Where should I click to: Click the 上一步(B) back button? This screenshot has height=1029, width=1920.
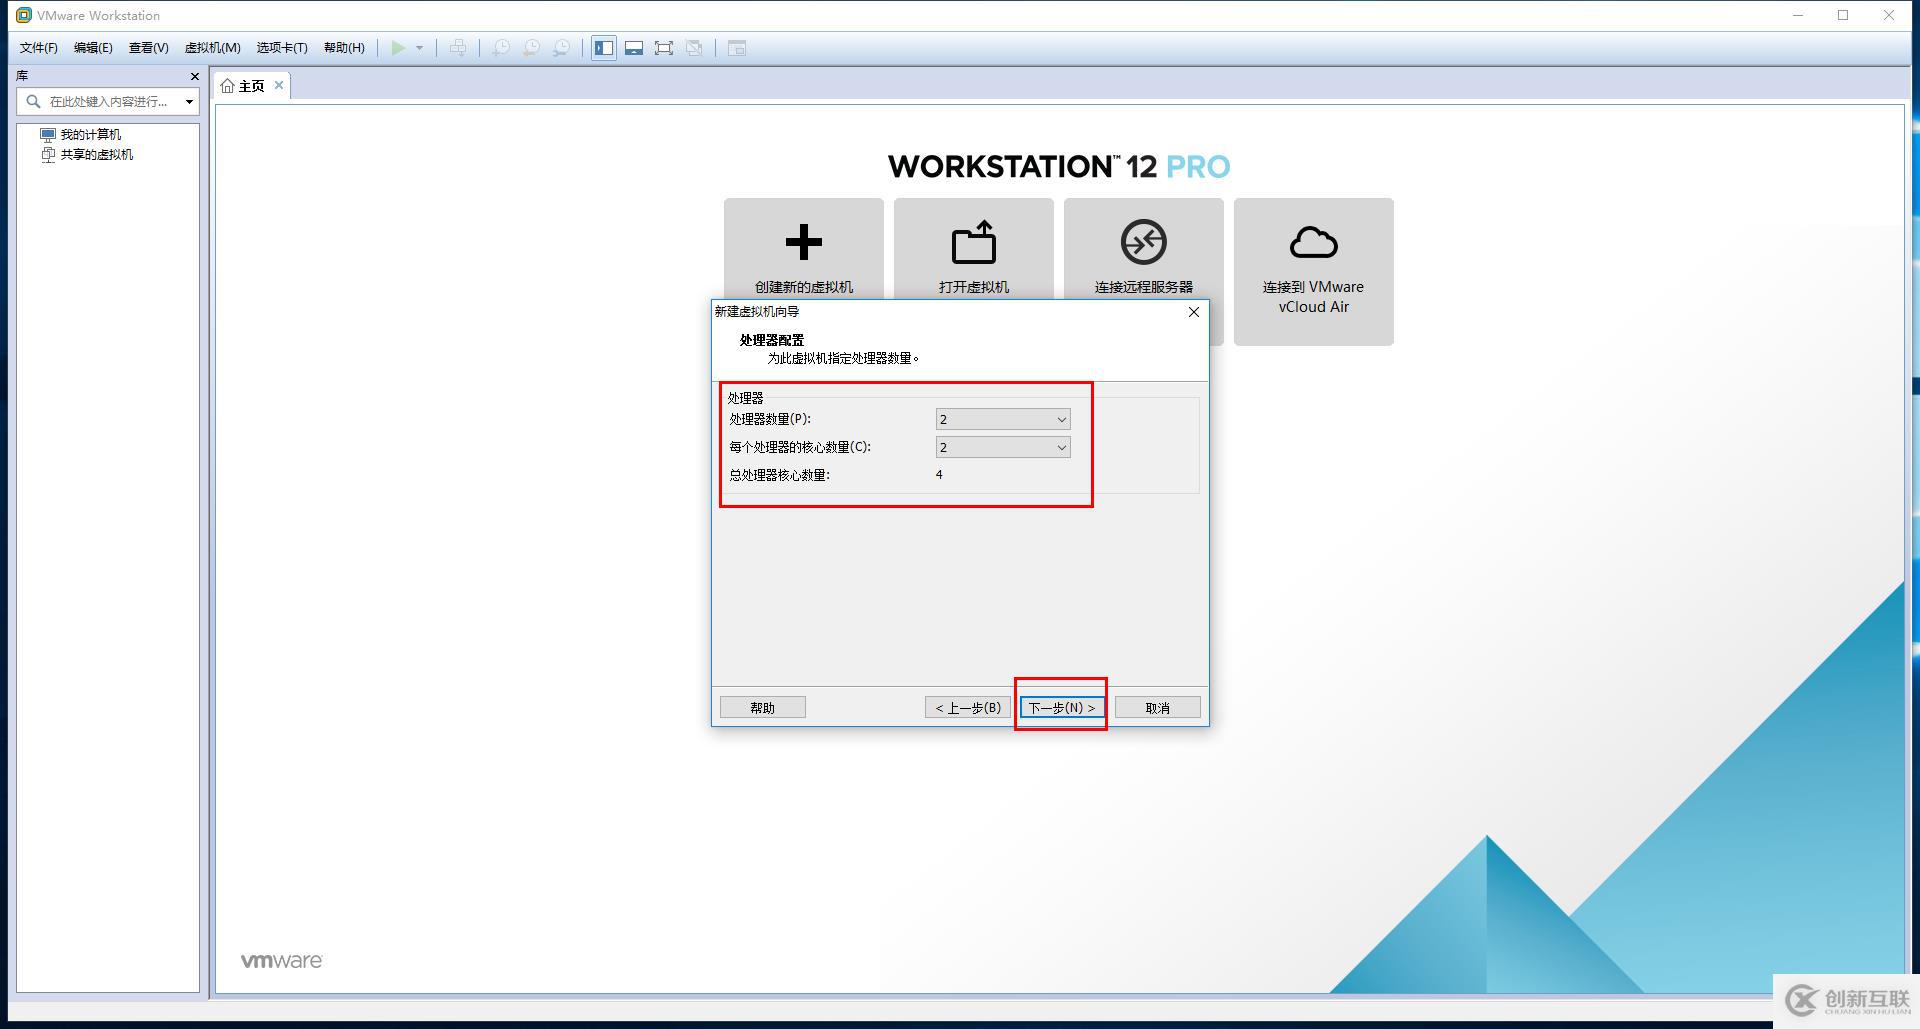tap(967, 707)
